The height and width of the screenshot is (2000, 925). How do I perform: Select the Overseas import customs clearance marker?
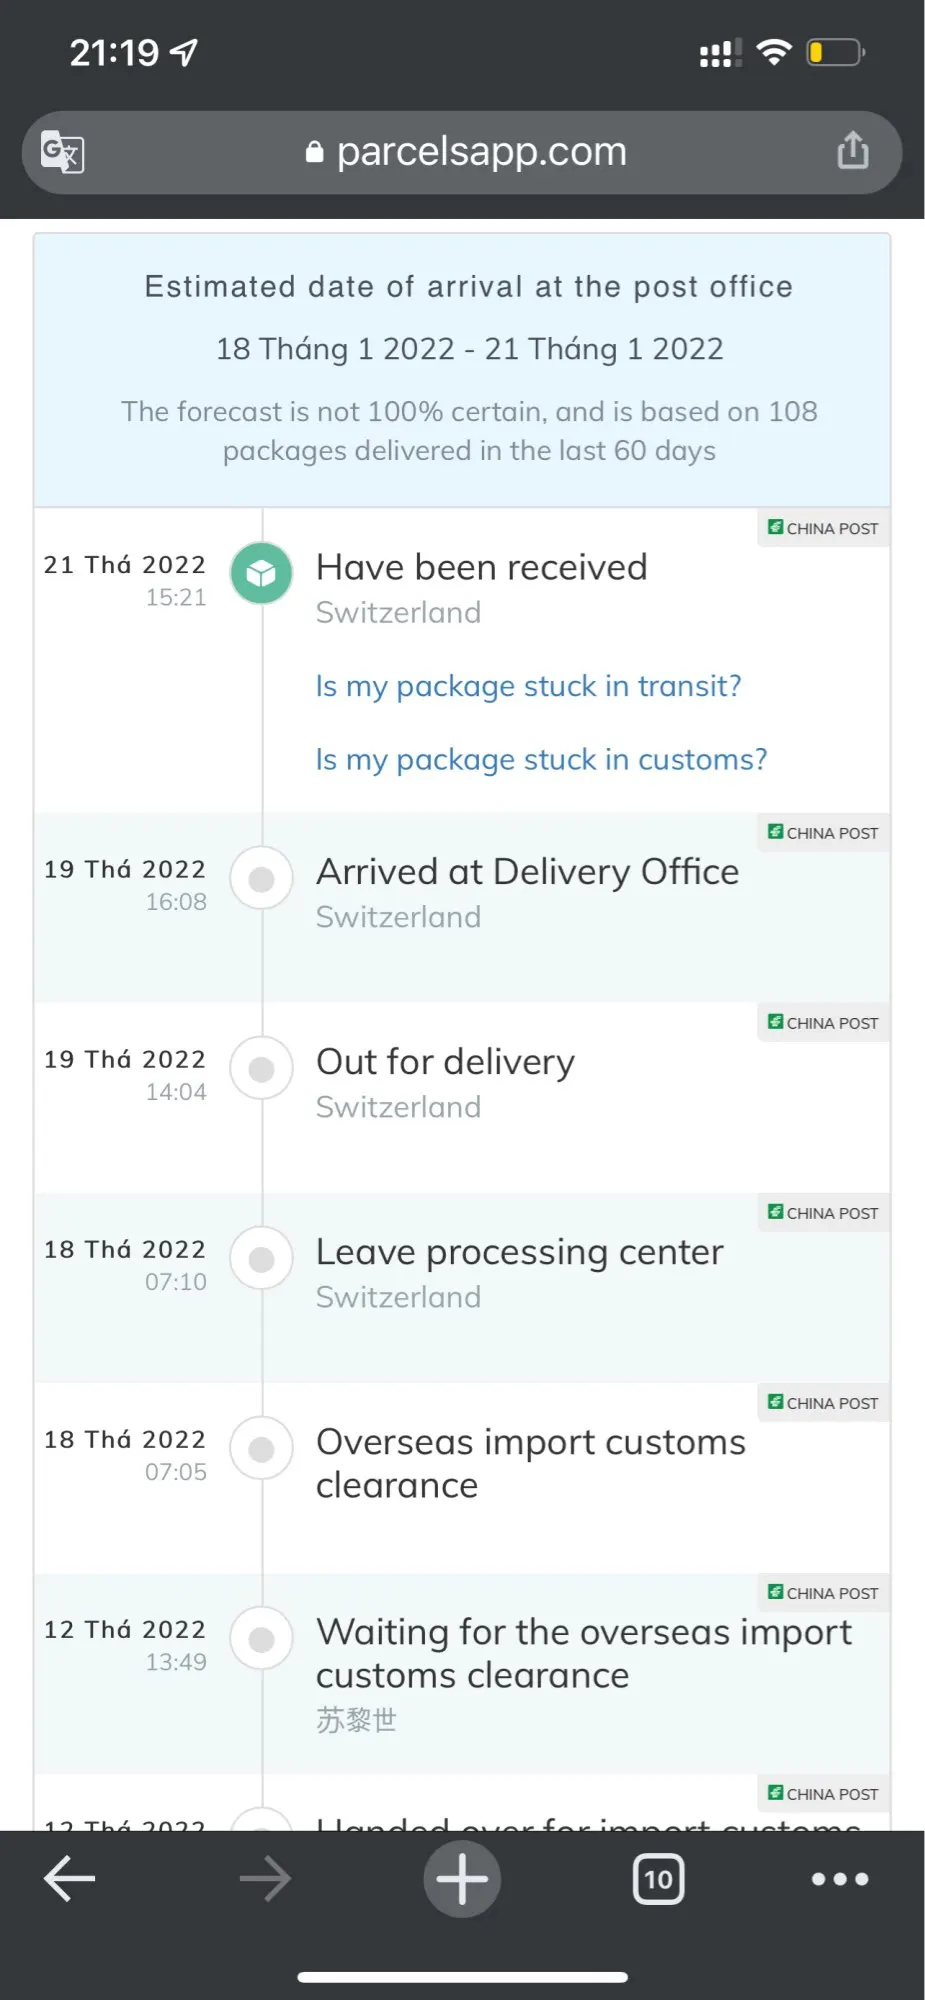click(261, 1449)
